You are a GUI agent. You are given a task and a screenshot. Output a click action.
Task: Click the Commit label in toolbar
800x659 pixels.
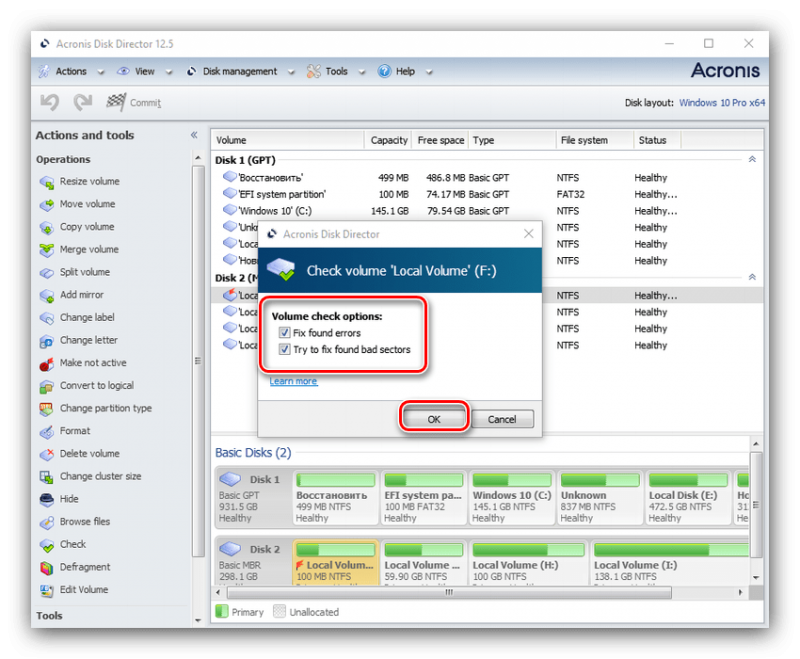(x=145, y=103)
